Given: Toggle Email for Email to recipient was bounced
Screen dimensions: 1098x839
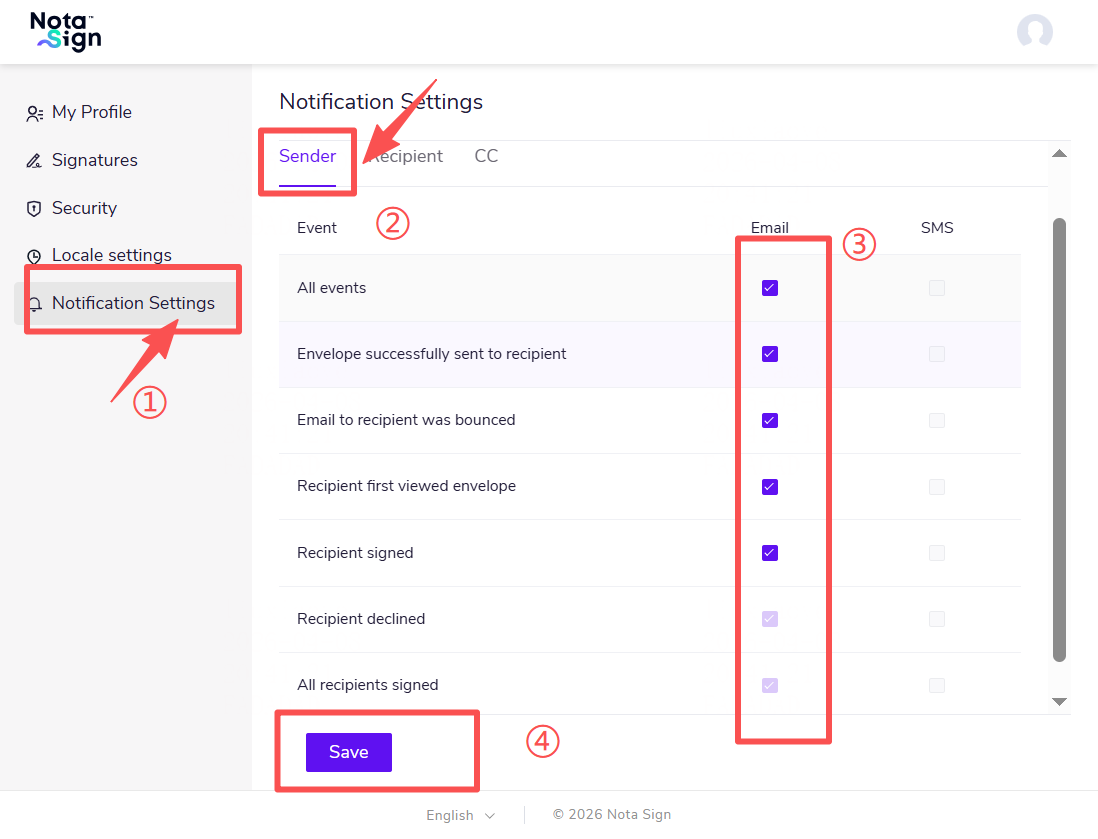Looking at the screenshot, I should pos(769,420).
